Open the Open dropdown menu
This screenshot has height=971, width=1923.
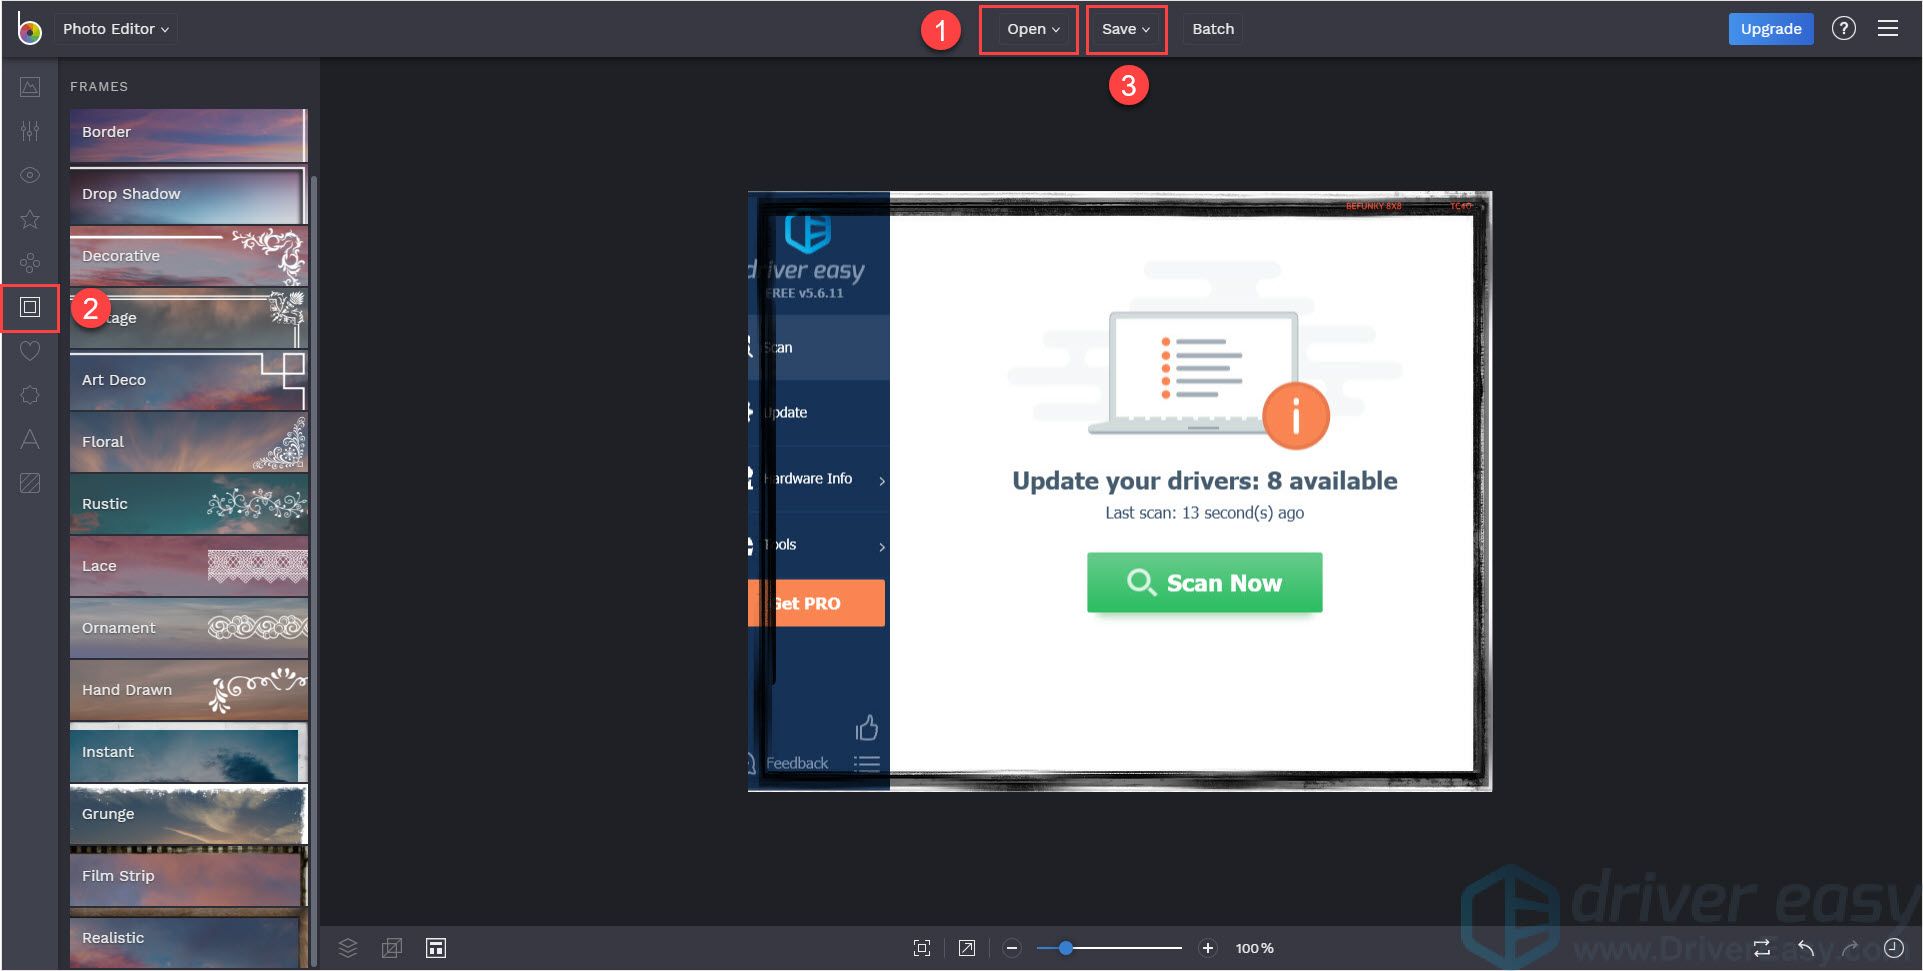click(x=1033, y=29)
